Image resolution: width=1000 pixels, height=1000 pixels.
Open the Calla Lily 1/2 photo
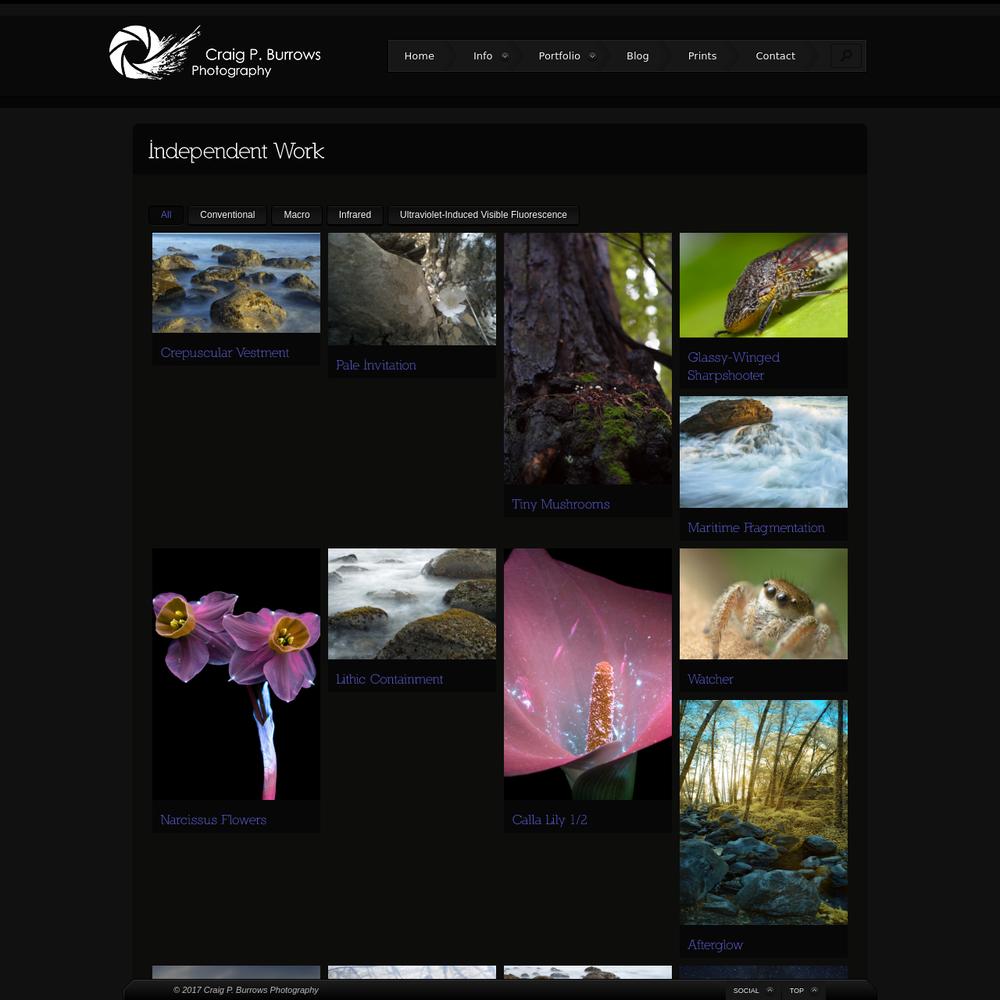(x=588, y=674)
